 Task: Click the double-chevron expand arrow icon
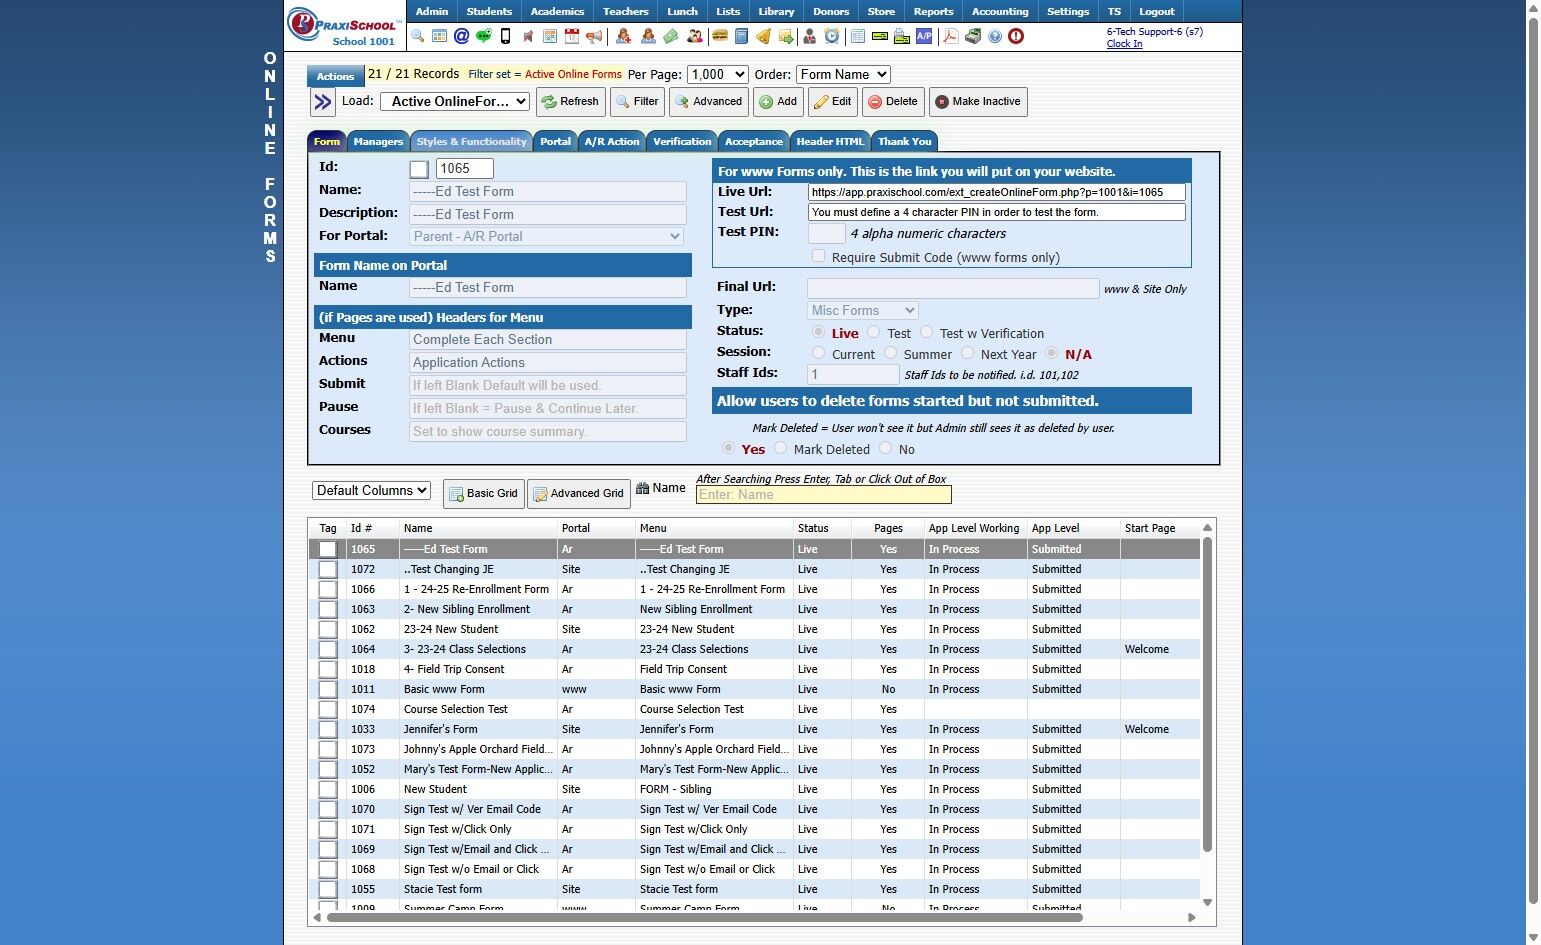click(x=322, y=102)
